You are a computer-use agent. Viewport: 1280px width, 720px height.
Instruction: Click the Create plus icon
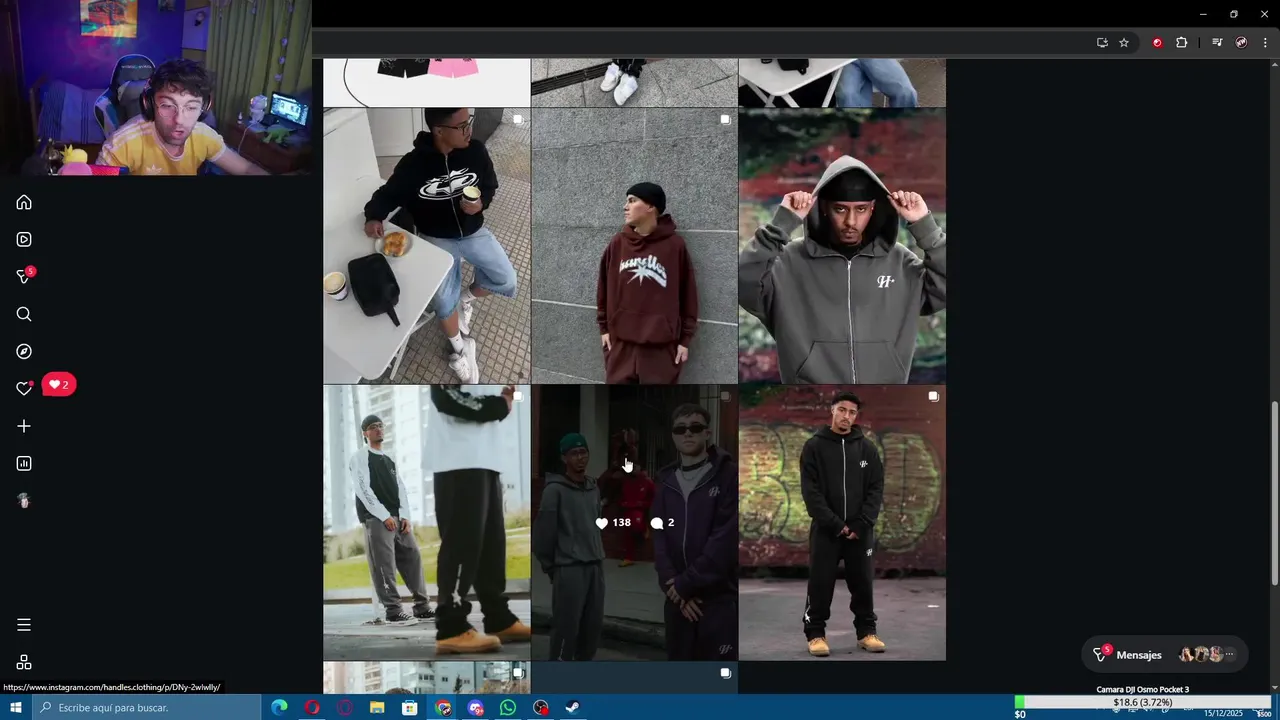point(24,426)
